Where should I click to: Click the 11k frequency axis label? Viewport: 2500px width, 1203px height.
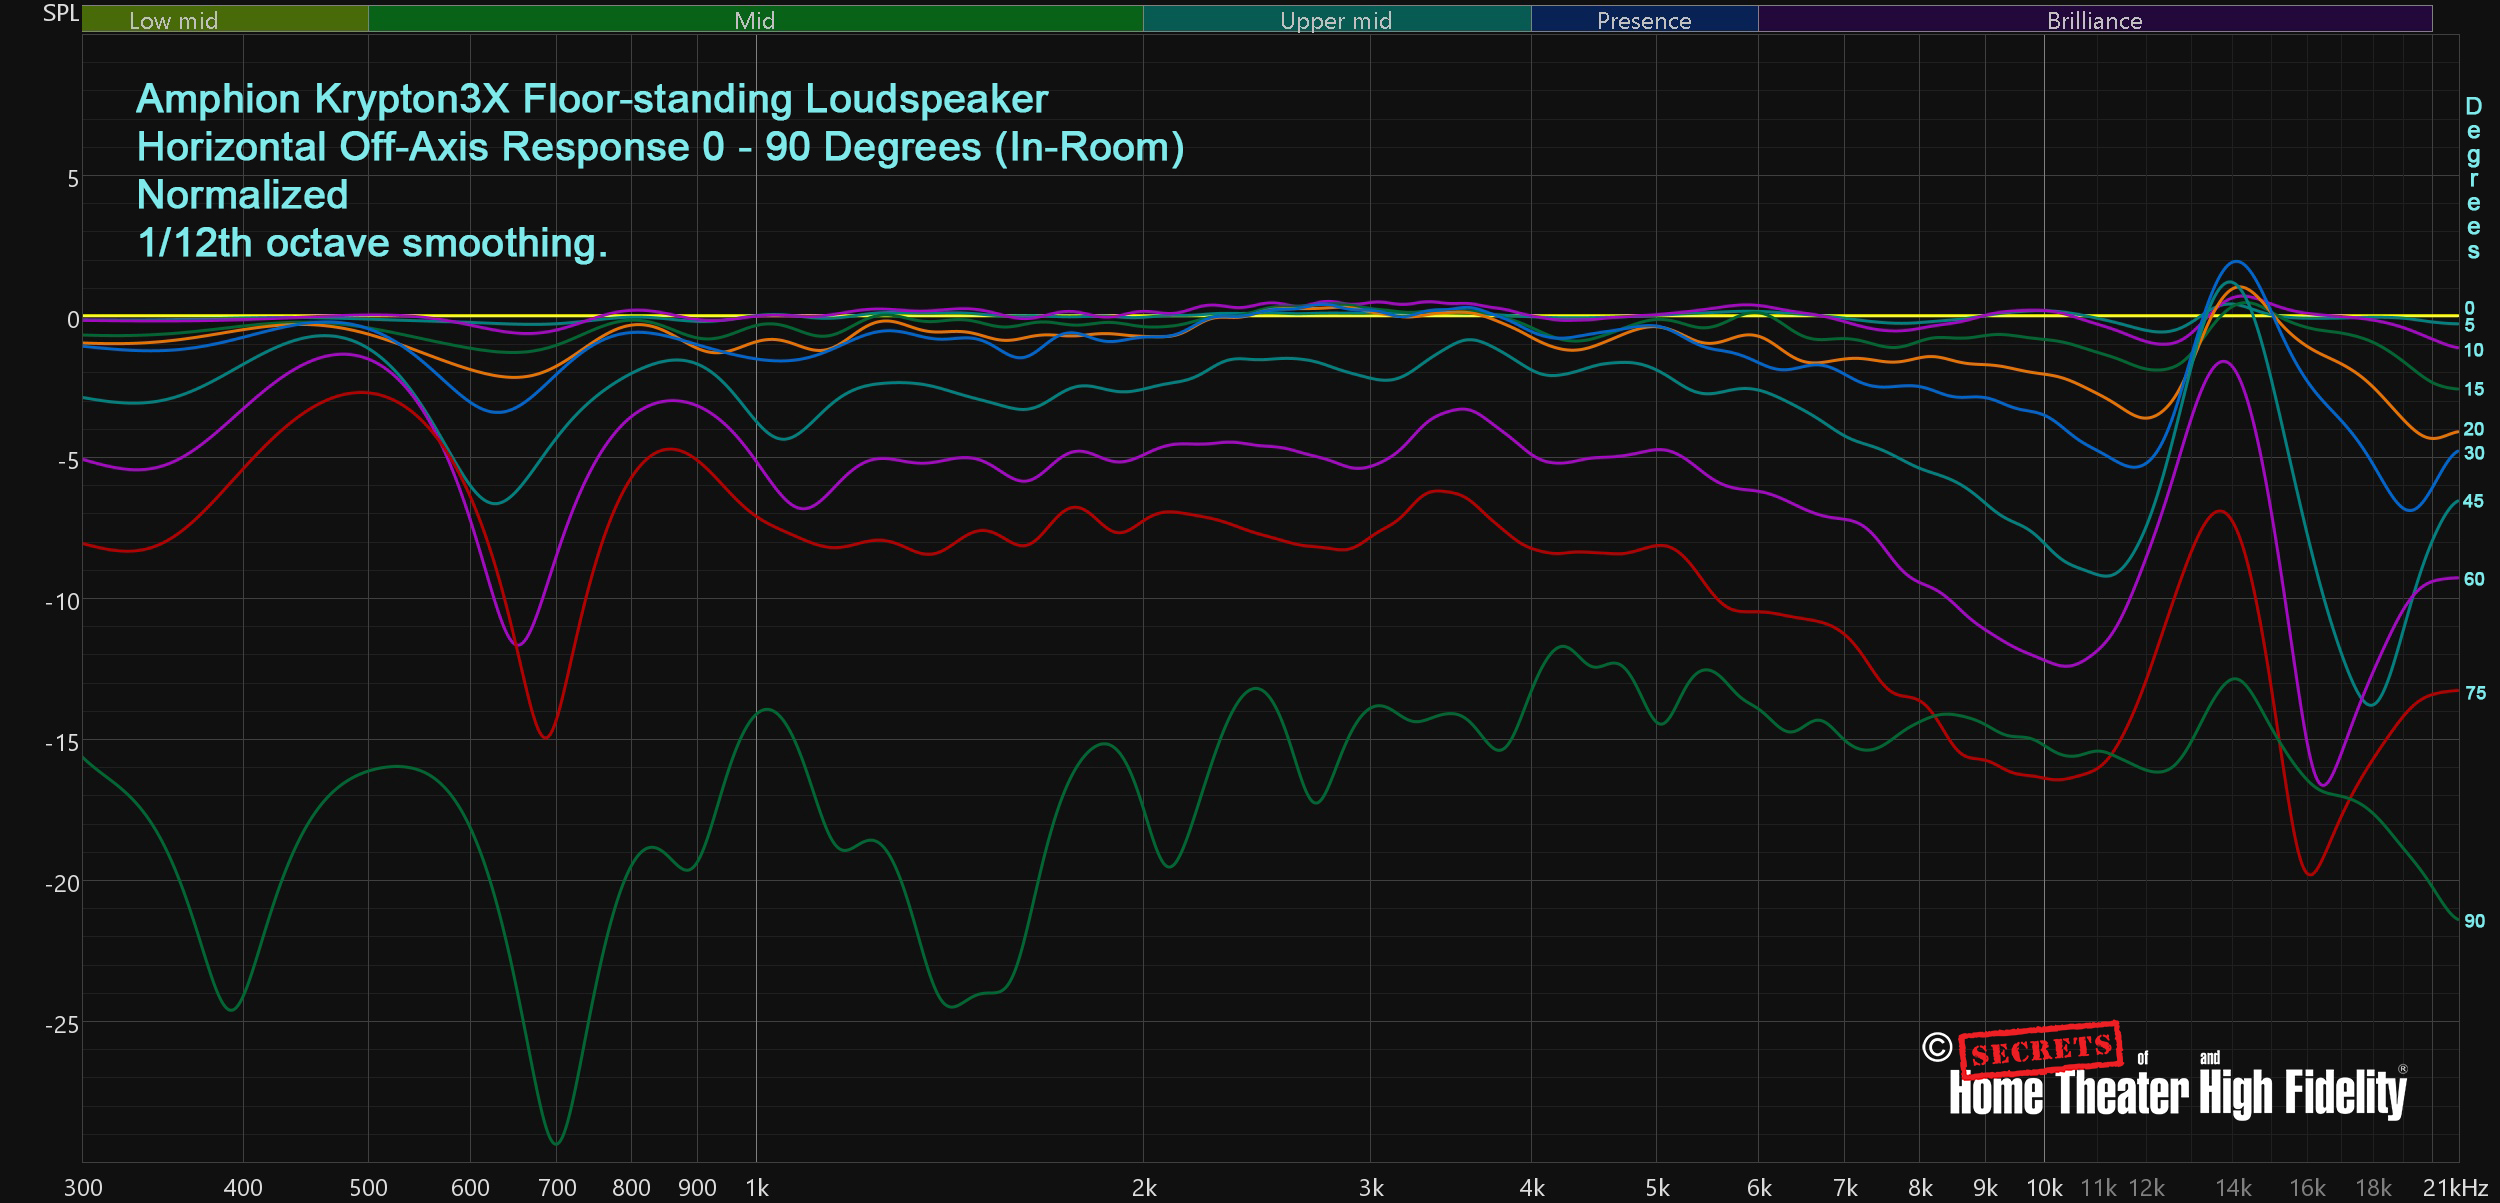[2098, 1188]
